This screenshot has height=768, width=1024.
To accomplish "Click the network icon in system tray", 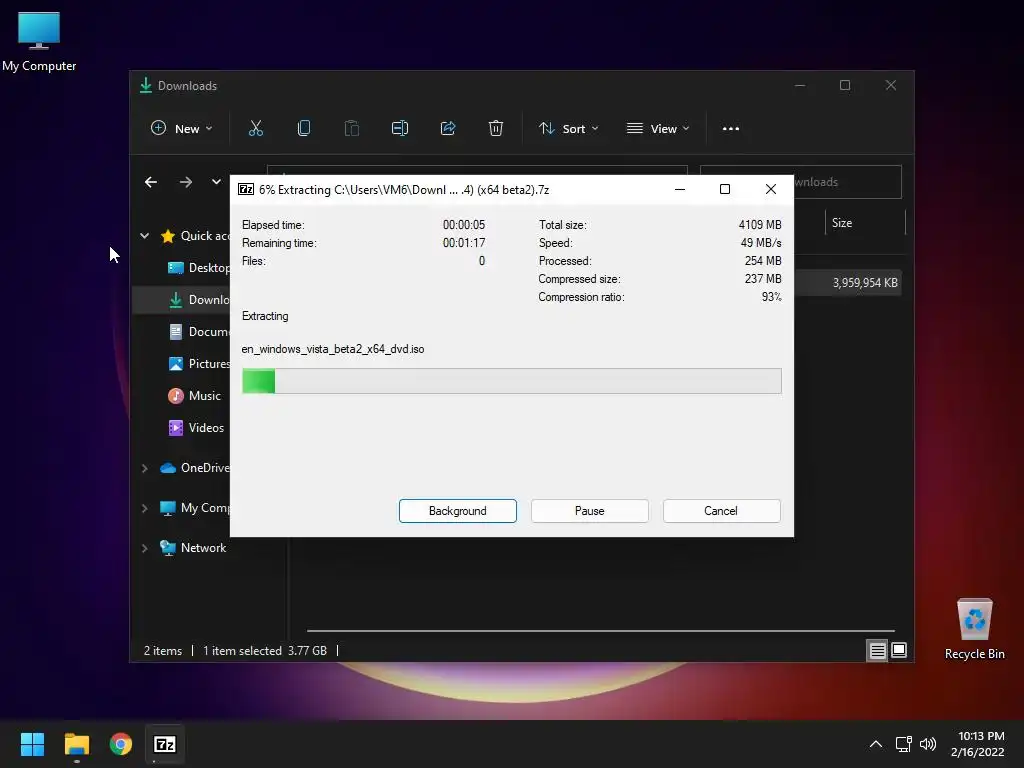I will (904, 744).
